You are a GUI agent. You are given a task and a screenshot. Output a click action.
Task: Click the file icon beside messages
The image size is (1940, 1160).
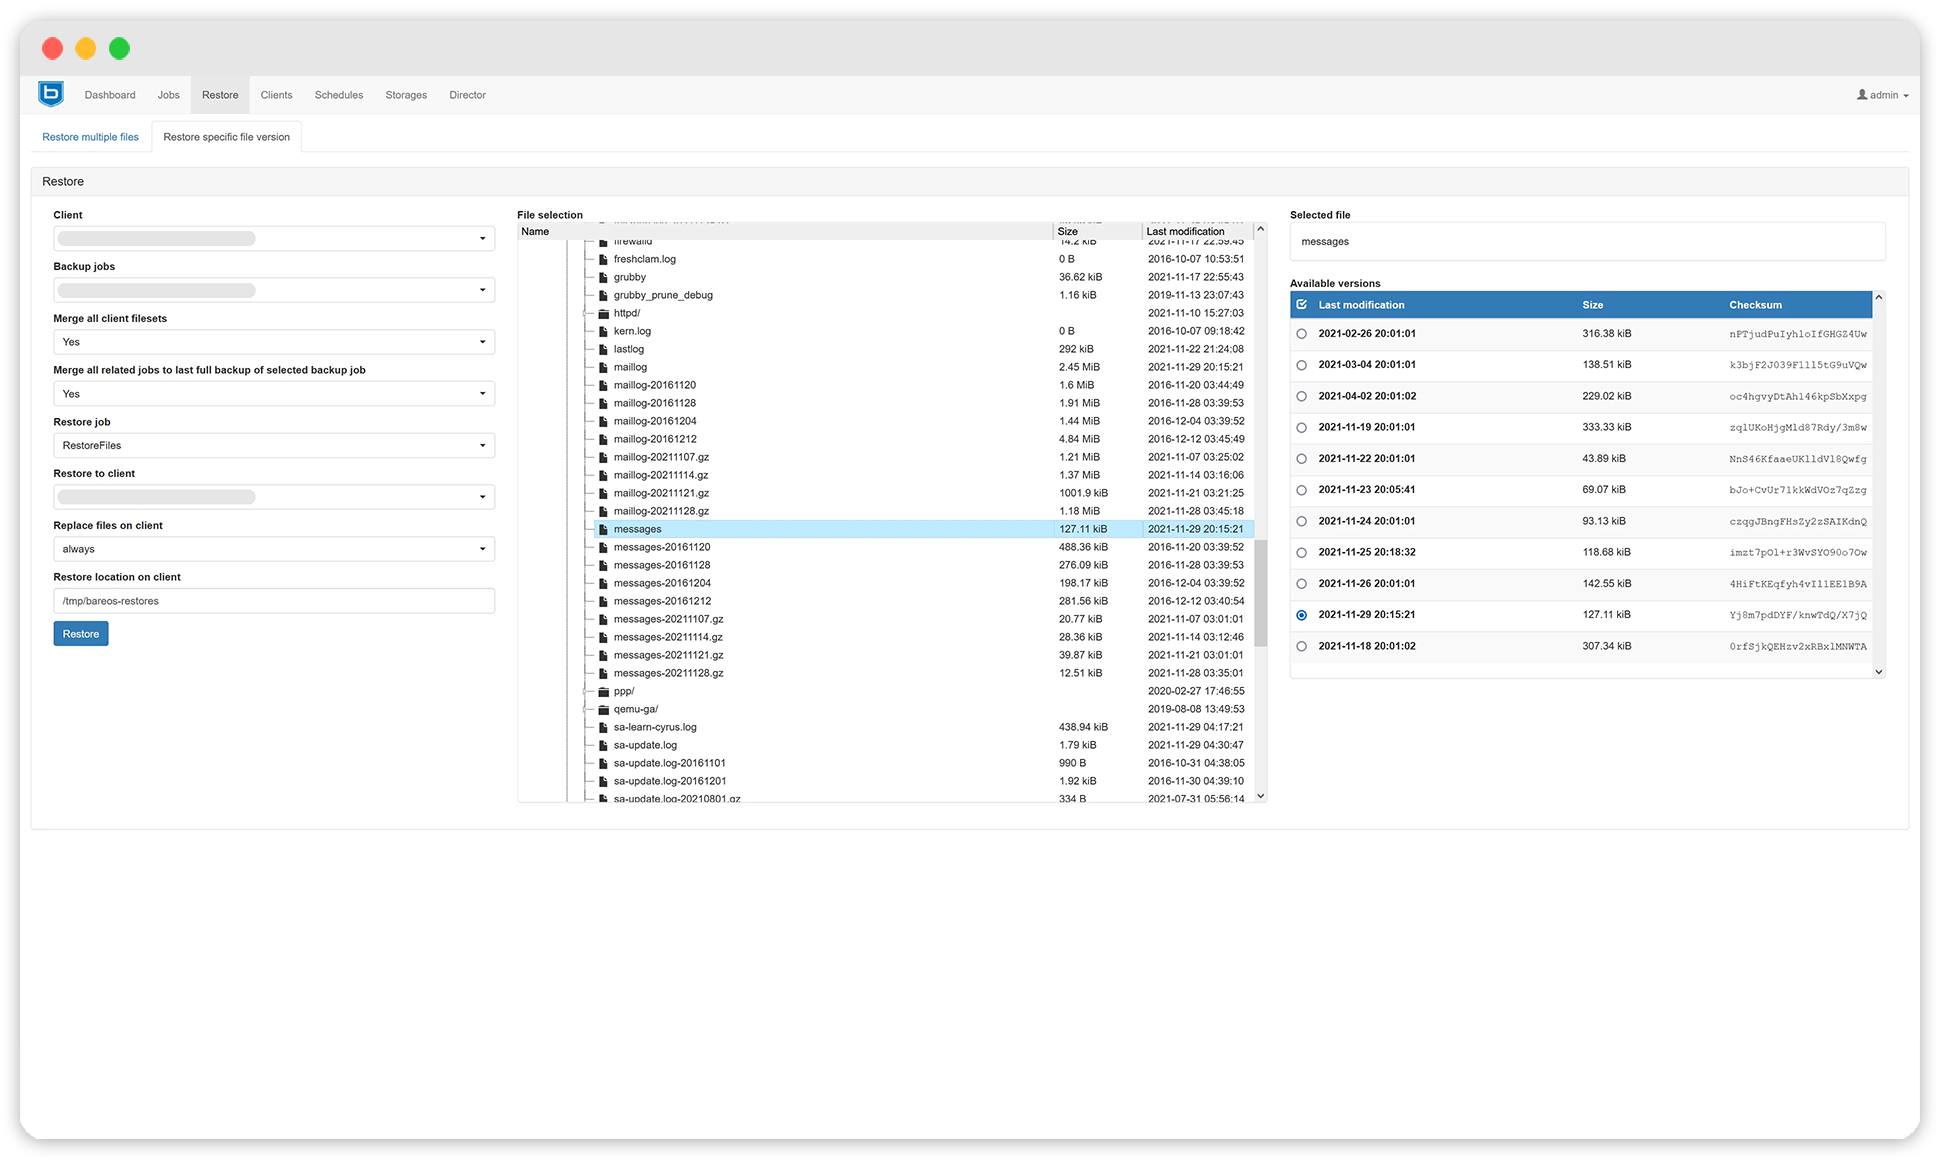(x=603, y=529)
